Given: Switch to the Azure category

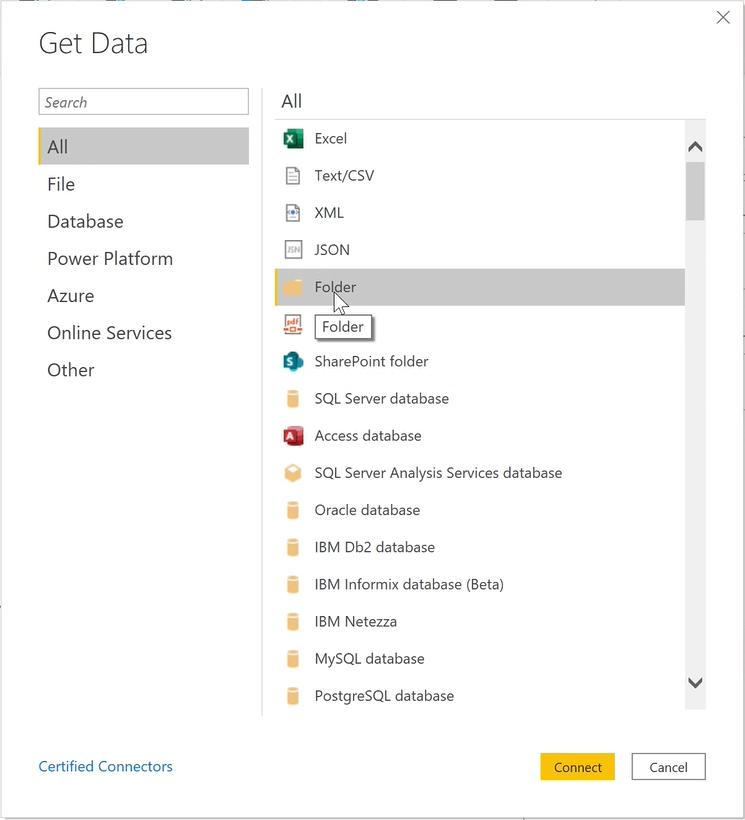Looking at the screenshot, I should 71,295.
